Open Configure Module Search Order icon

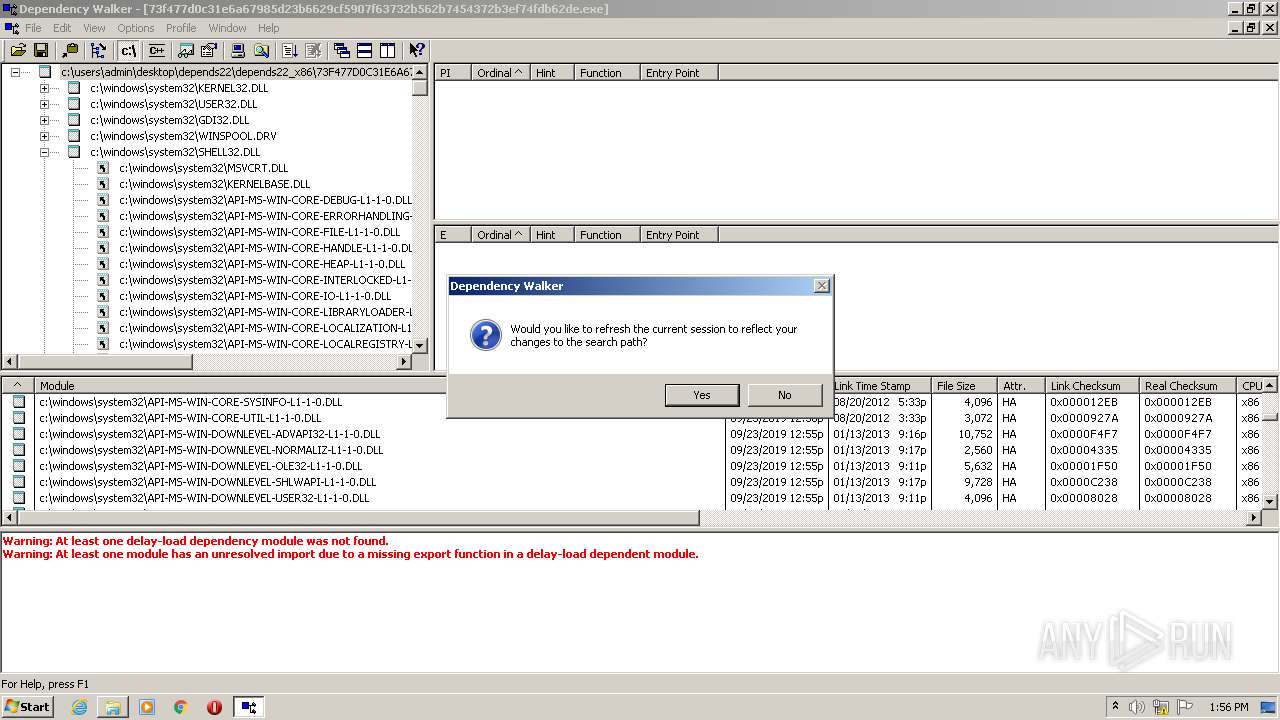pyautogui.click(x=261, y=50)
